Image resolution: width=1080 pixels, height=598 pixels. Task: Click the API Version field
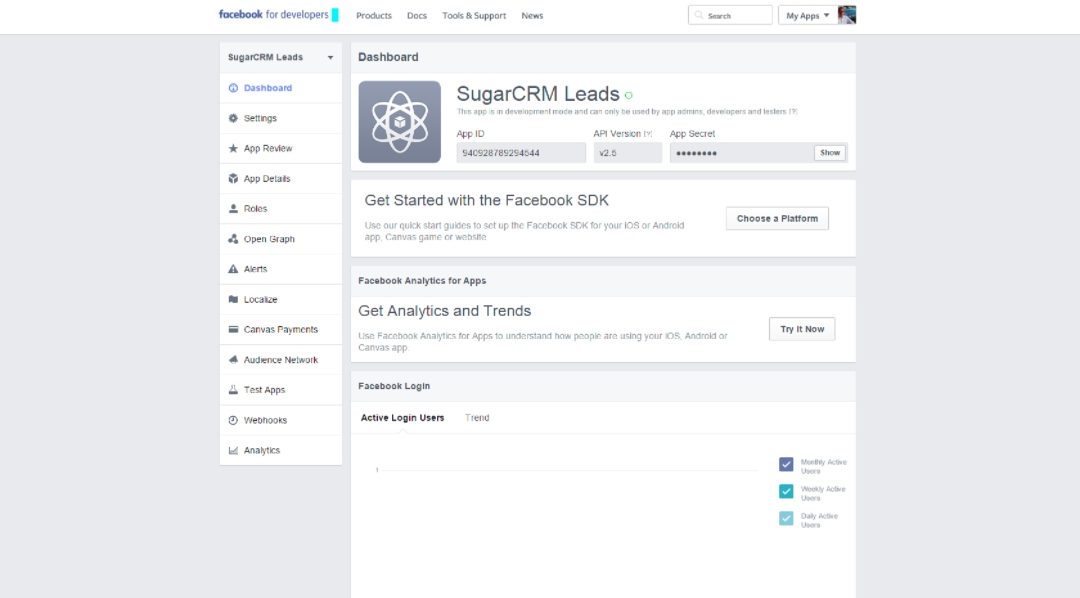tap(627, 153)
